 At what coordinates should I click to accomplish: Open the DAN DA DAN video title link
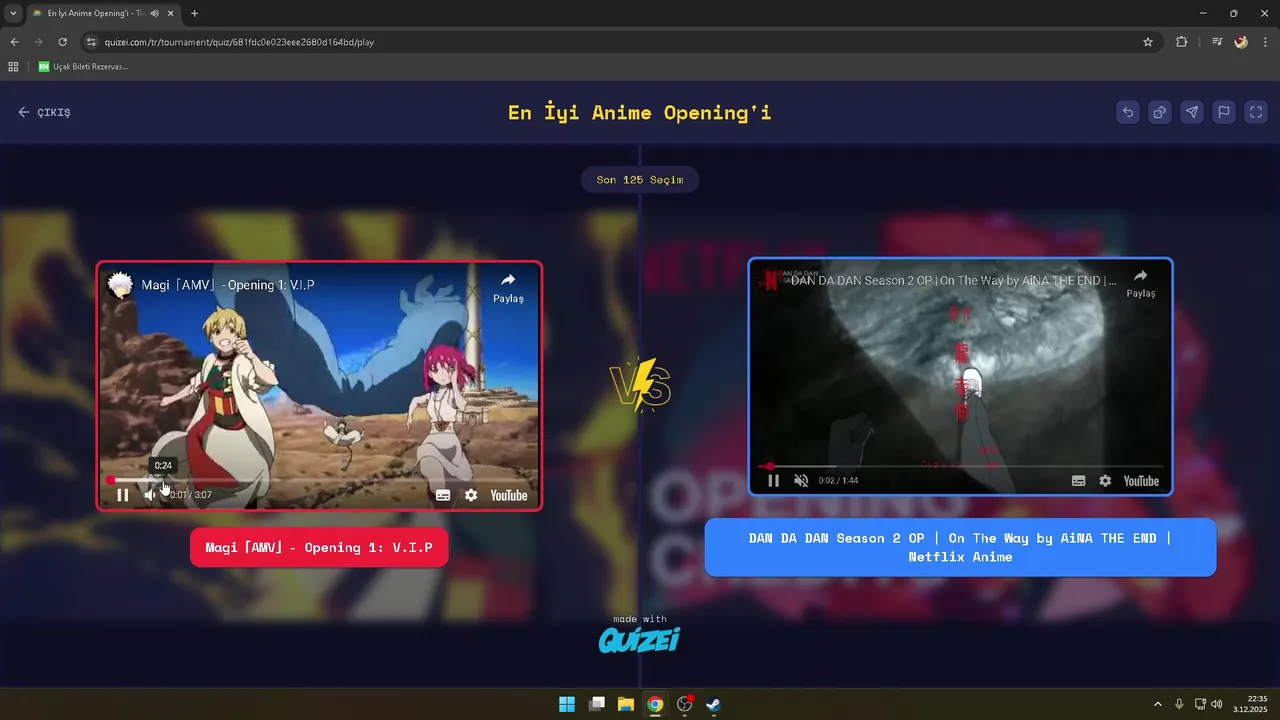pyautogui.click(x=954, y=281)
